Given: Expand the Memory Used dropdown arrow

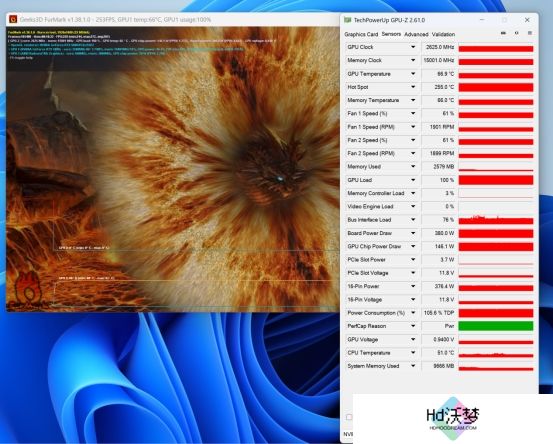Looking at the screenshot, I should coord(413,166).
